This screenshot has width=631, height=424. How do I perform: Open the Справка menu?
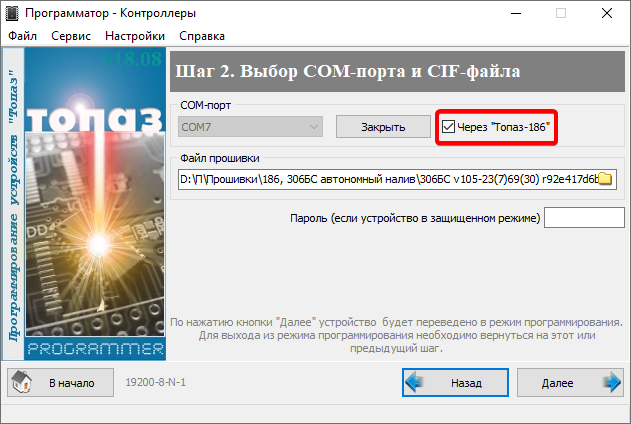point(202,36)
